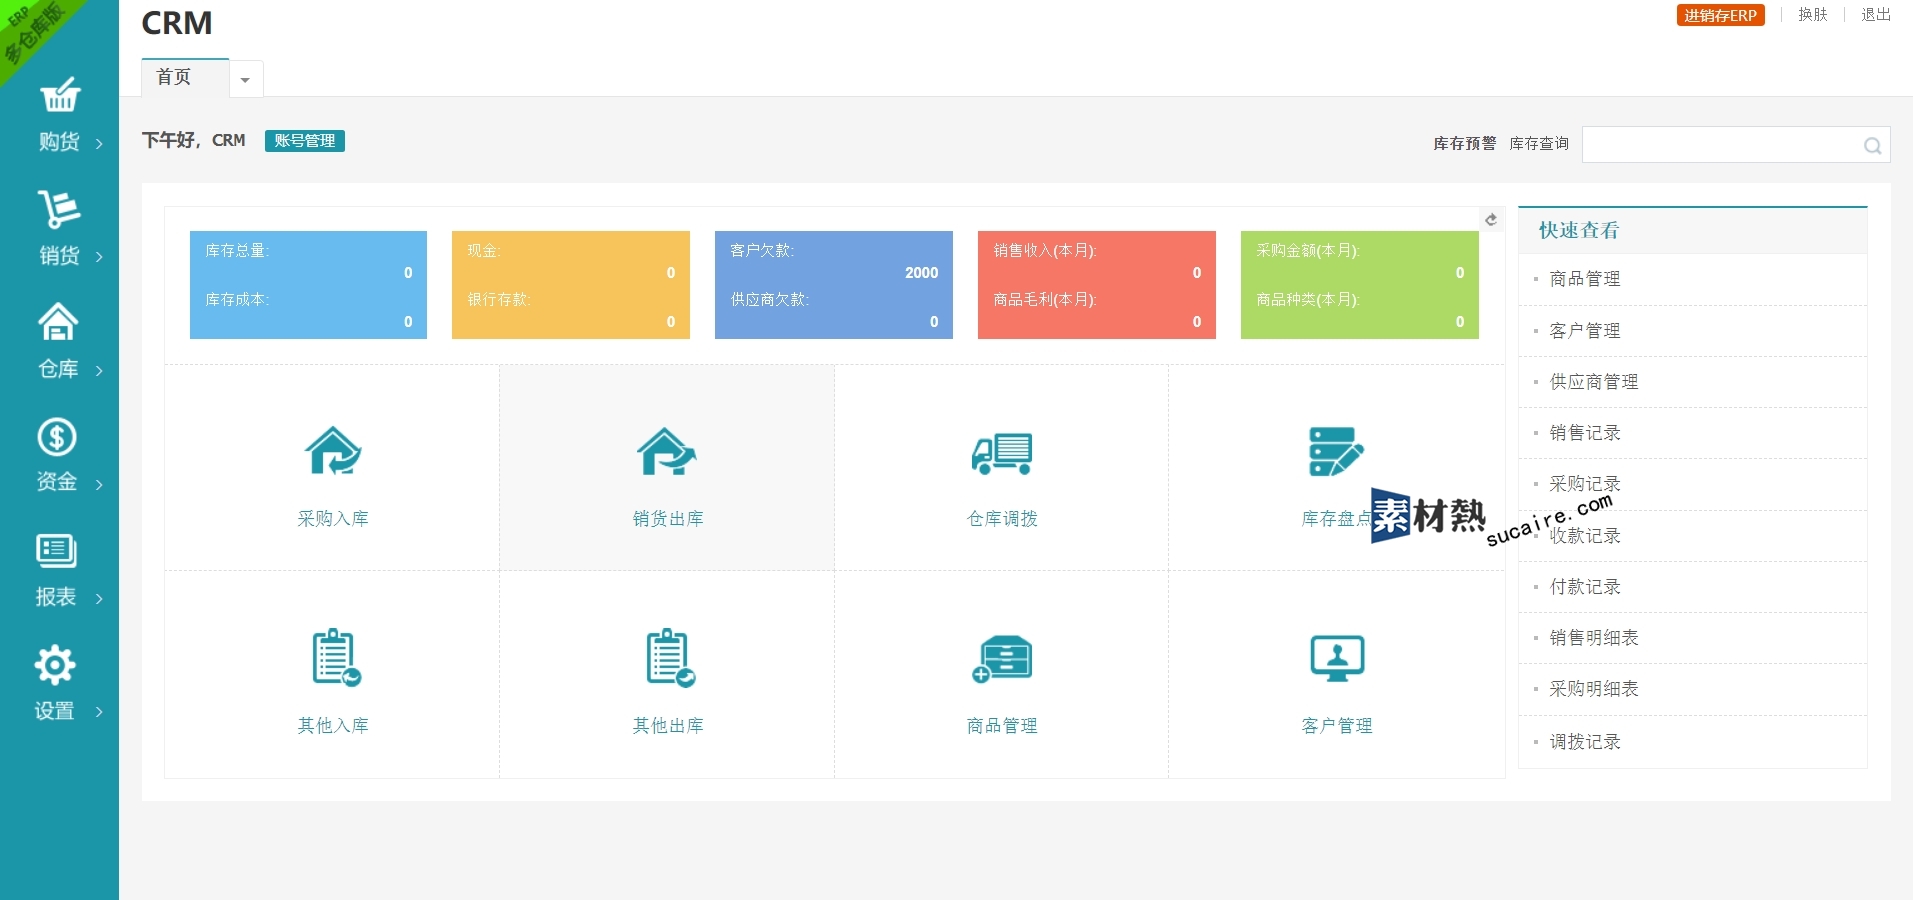Click the 销货出库 sales outbound icon
The width and height of the screenshot is (1913, 900).
[x=667, y=452]
